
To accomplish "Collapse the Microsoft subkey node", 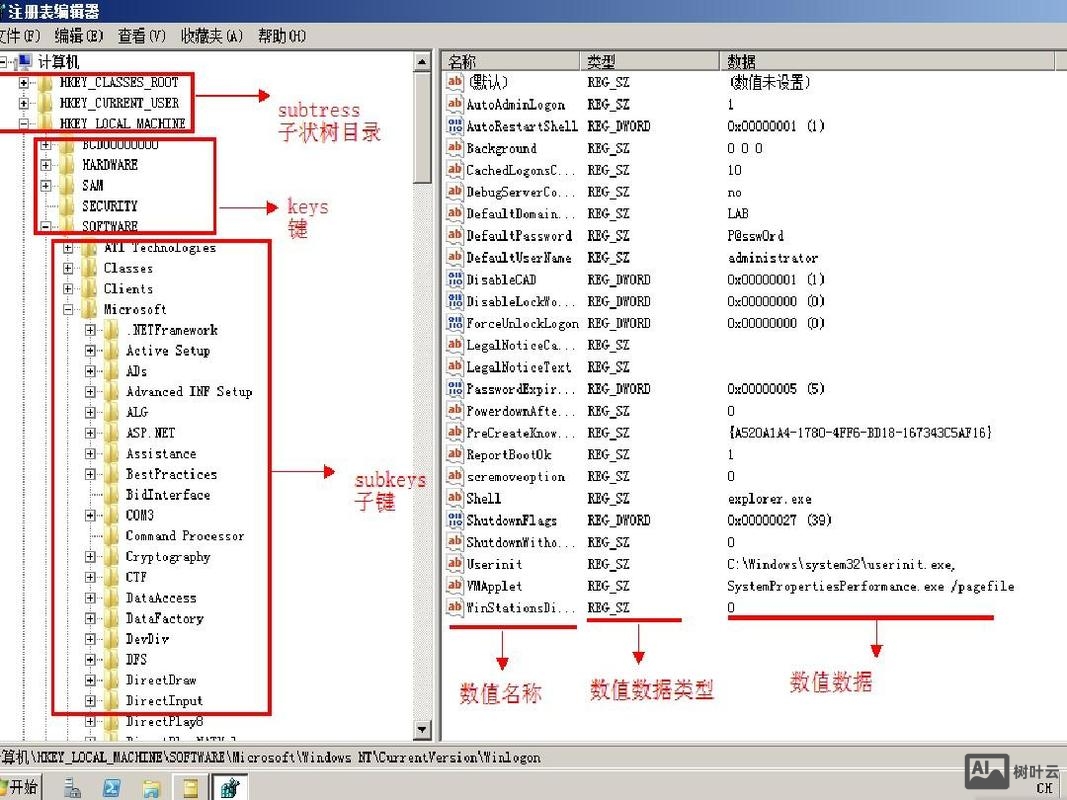I will [67, 310].
